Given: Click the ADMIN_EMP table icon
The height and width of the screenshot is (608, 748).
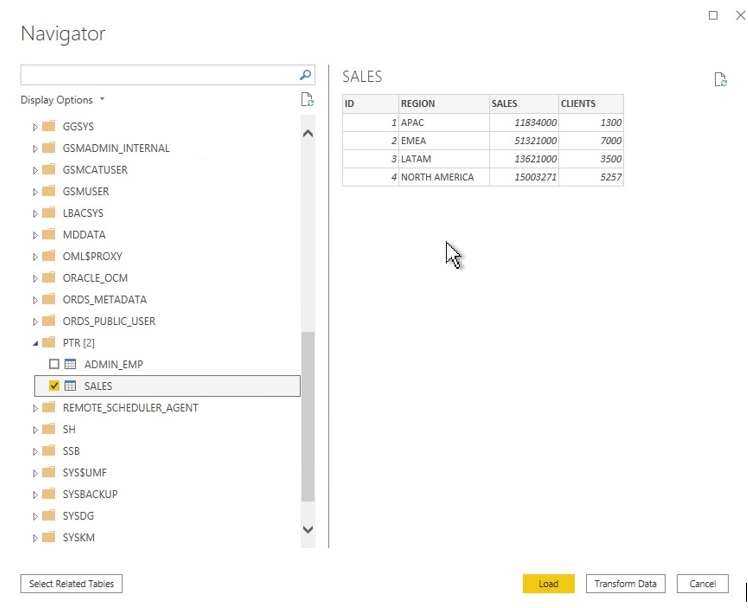Looking at the screenshot, I should (x=71, y=364).
